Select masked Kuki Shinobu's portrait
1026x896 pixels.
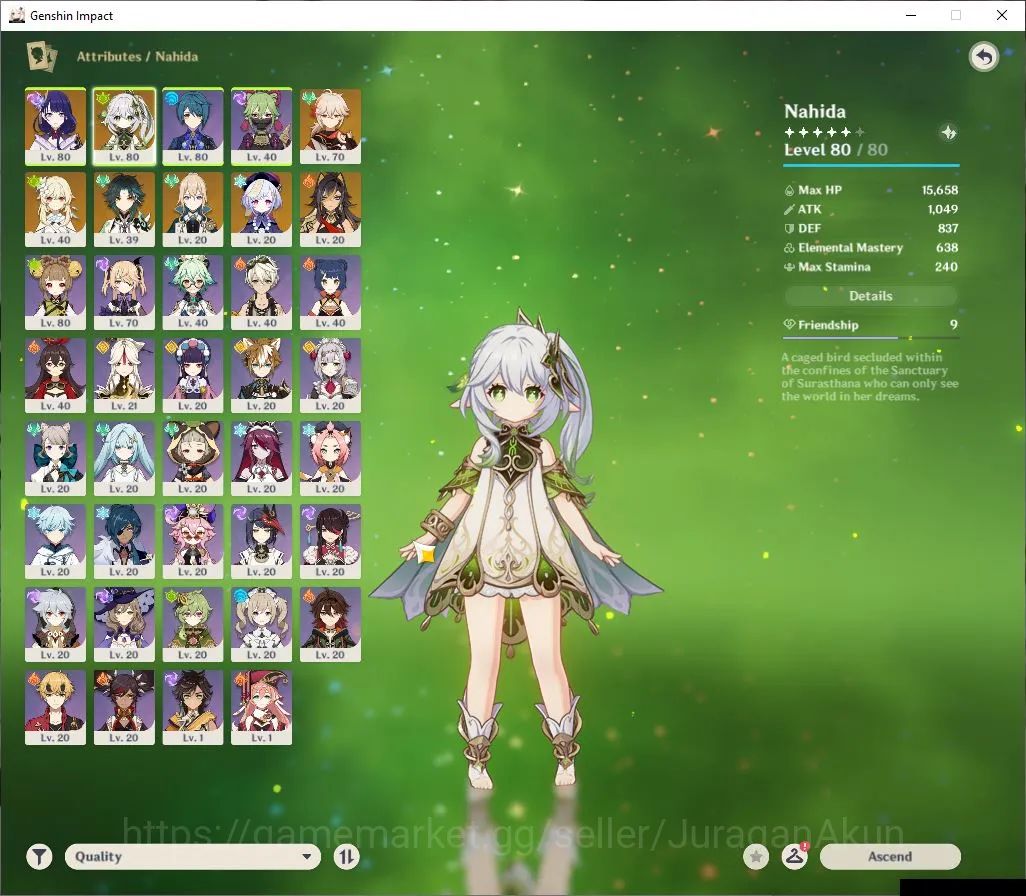click(262, 126)
